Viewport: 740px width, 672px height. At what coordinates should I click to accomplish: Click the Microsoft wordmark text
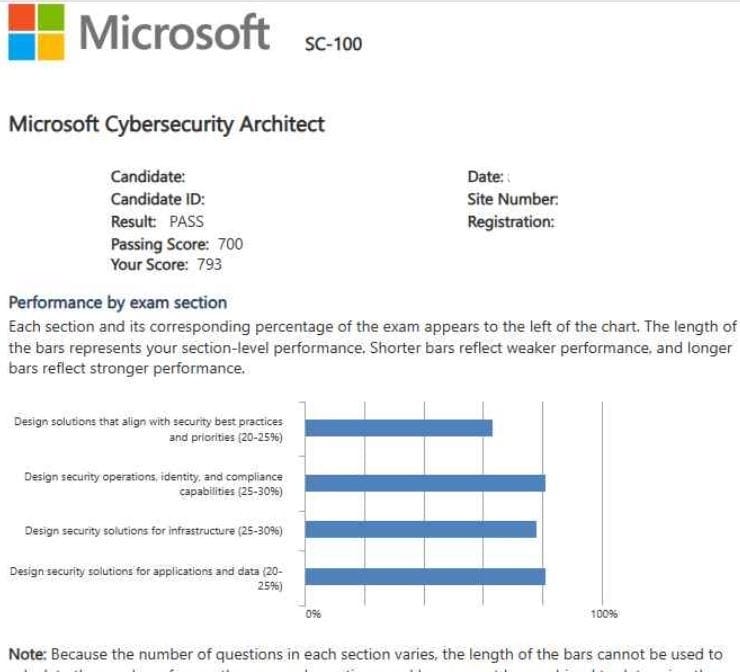pos(174,31)
